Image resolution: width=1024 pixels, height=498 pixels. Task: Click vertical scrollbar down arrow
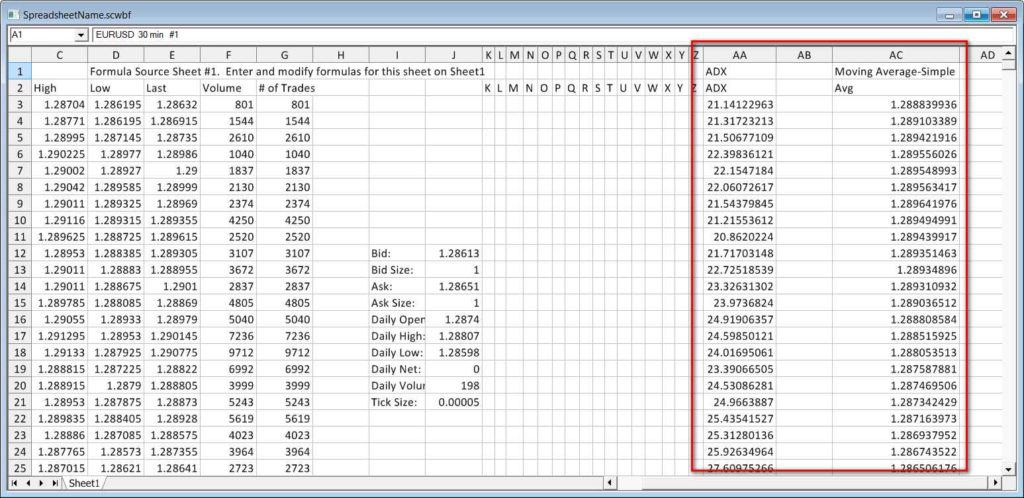click(x=1010, y=469)
